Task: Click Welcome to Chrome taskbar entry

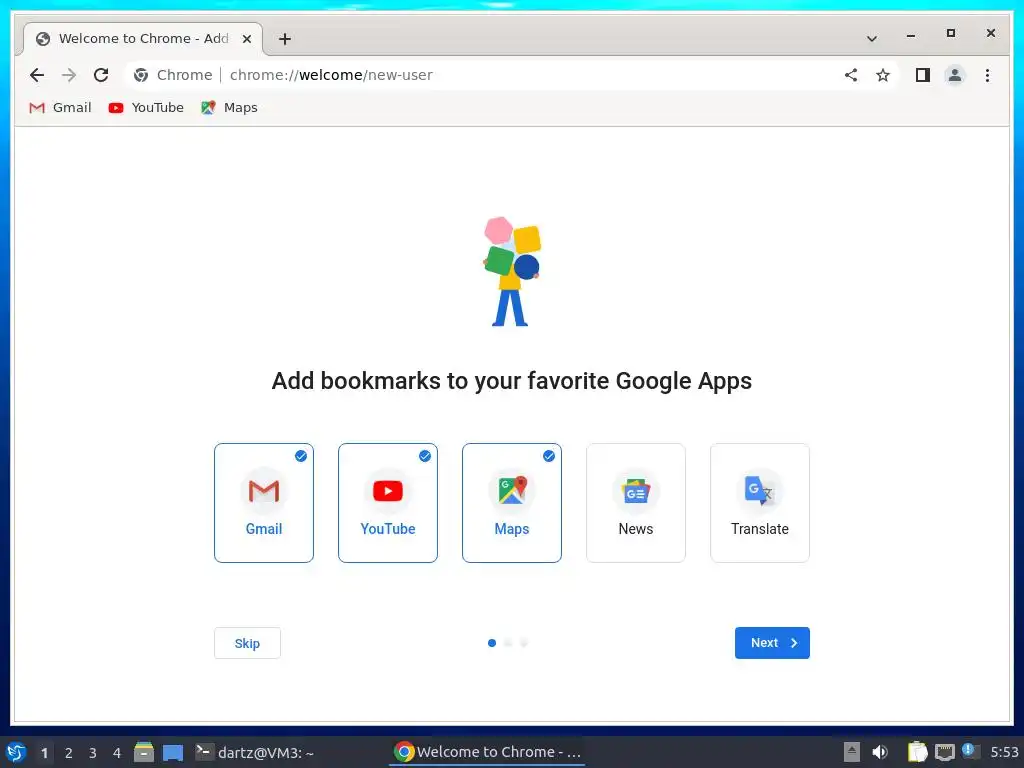Action: 487,752
